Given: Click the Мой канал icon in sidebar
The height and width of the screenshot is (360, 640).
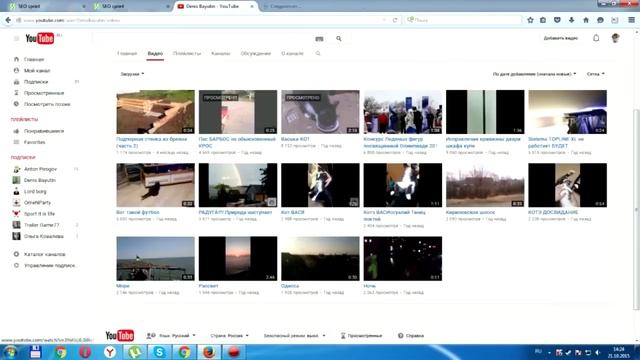Looking at the screenshot, I should click(x=16, y=70).
